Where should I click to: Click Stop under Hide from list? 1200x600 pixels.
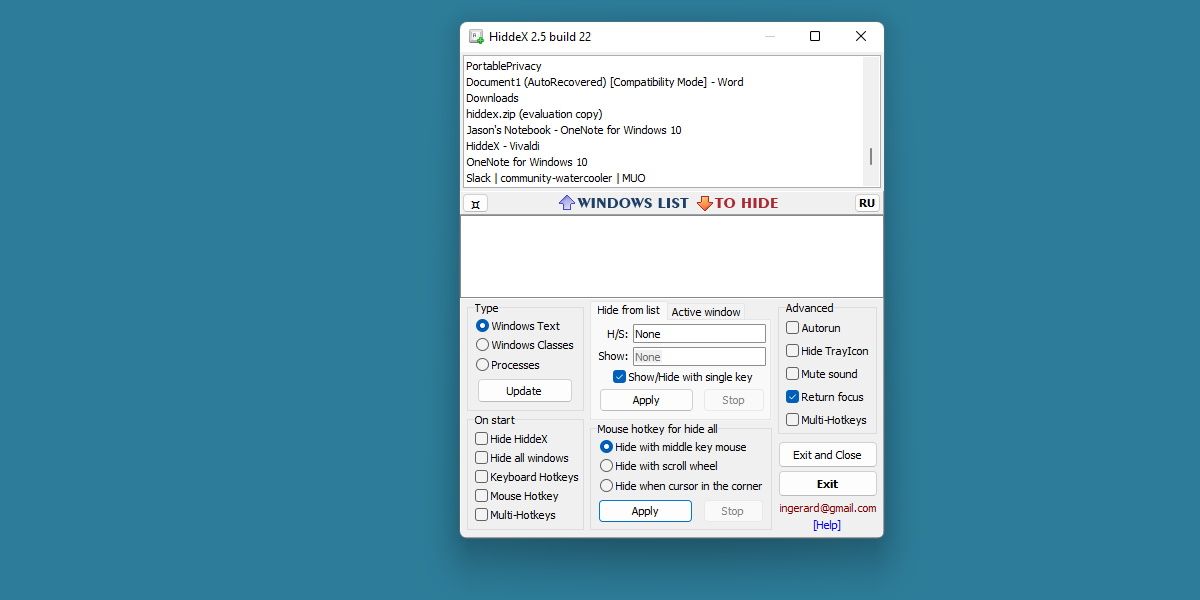[734, 400]
